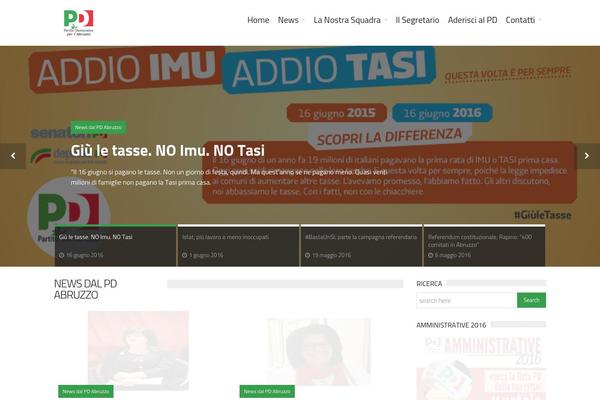Expand La Nostra Squadra dropdown arrow
Screen dimensions: 600x400
[x=386, y=20]
